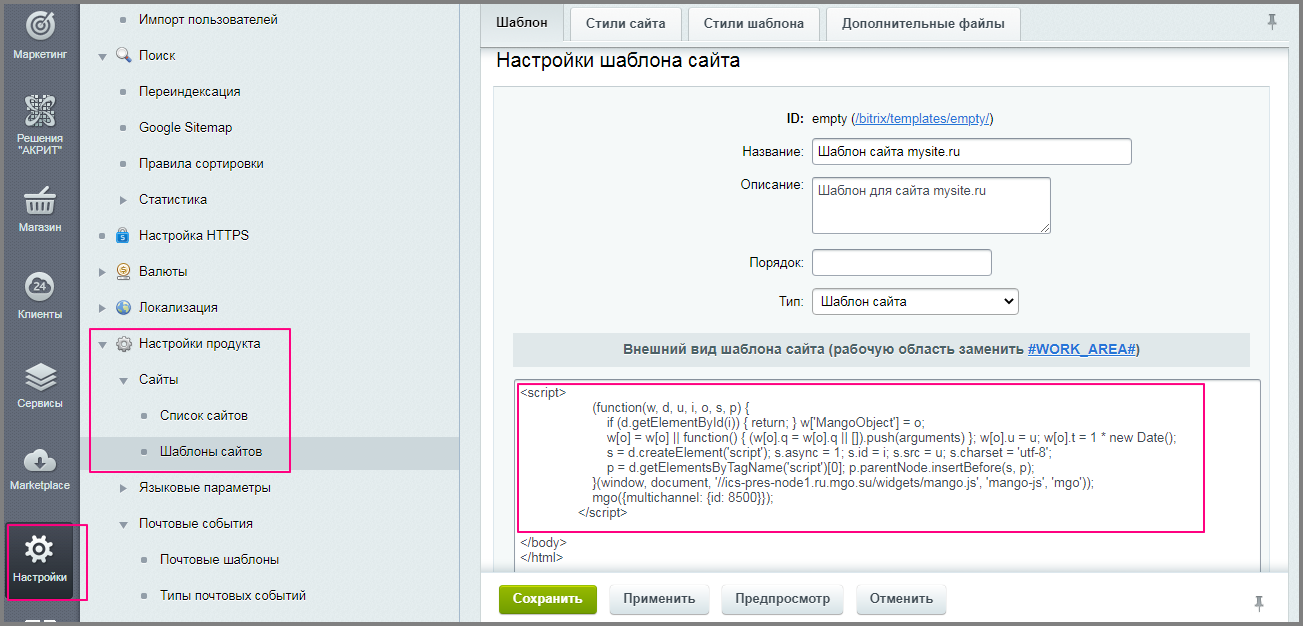This screenshot has width=1303, height=626.
Task: Collapse the Почтовые события branch
Action: pyautogui.click(x=123, y=524)
